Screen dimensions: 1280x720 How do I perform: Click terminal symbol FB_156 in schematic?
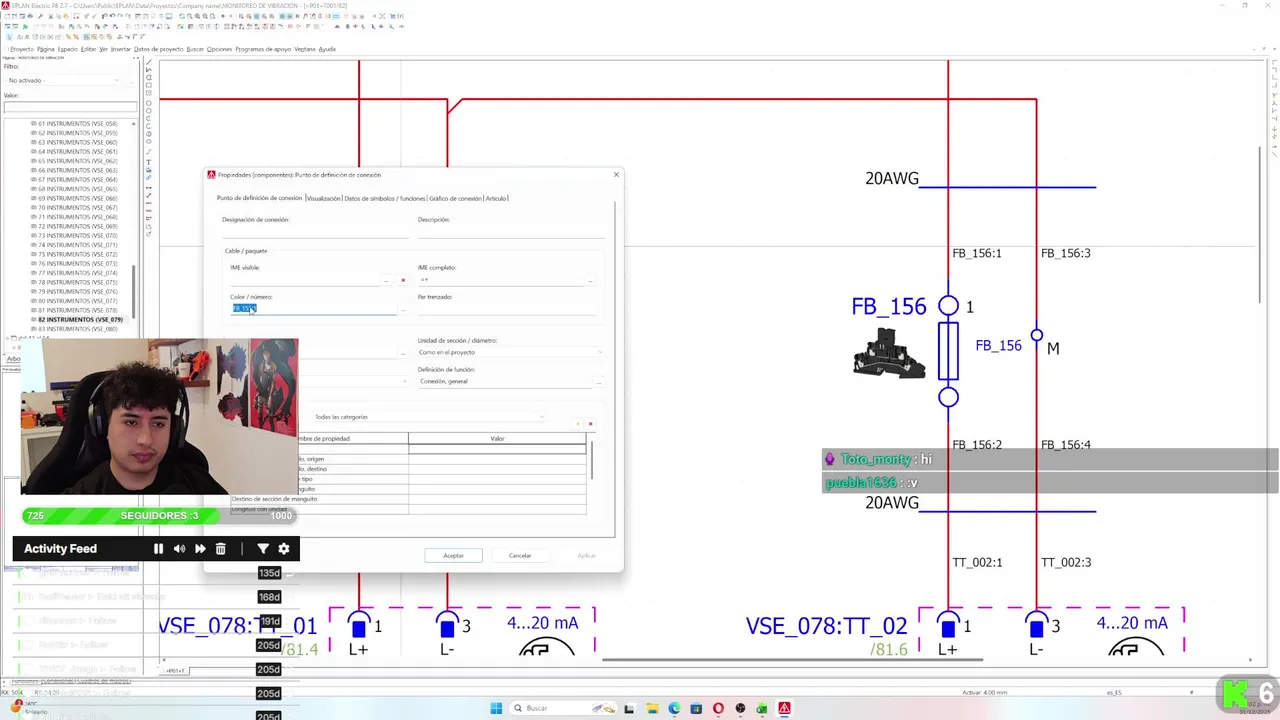[948, 350]
